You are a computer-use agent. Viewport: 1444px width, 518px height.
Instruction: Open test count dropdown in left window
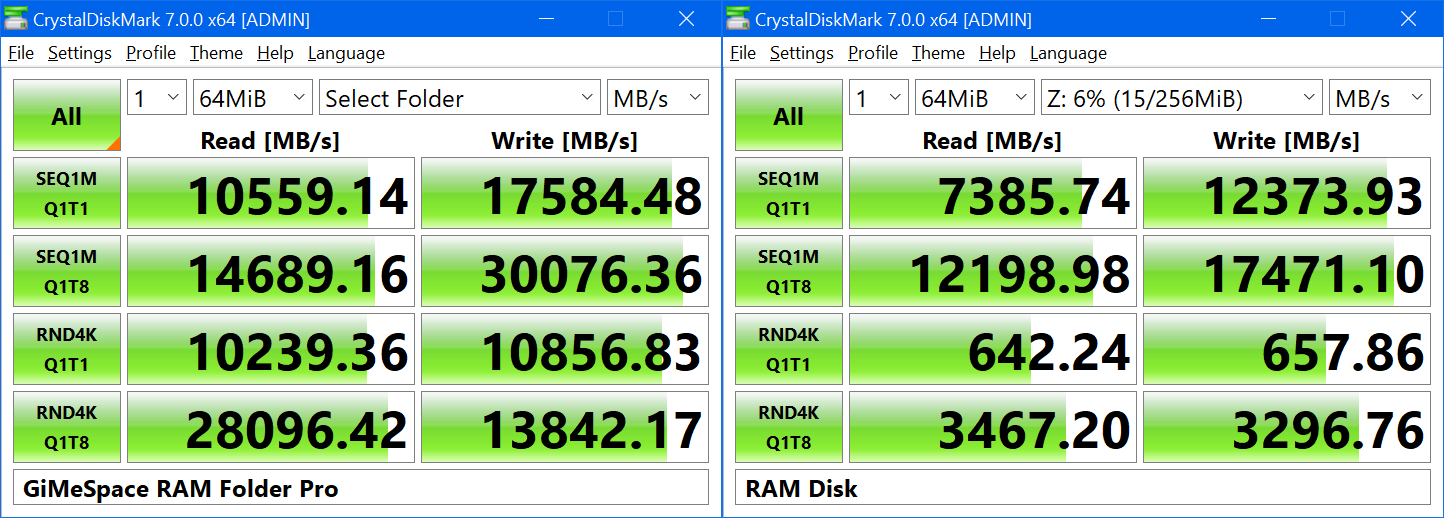point(157,98)
